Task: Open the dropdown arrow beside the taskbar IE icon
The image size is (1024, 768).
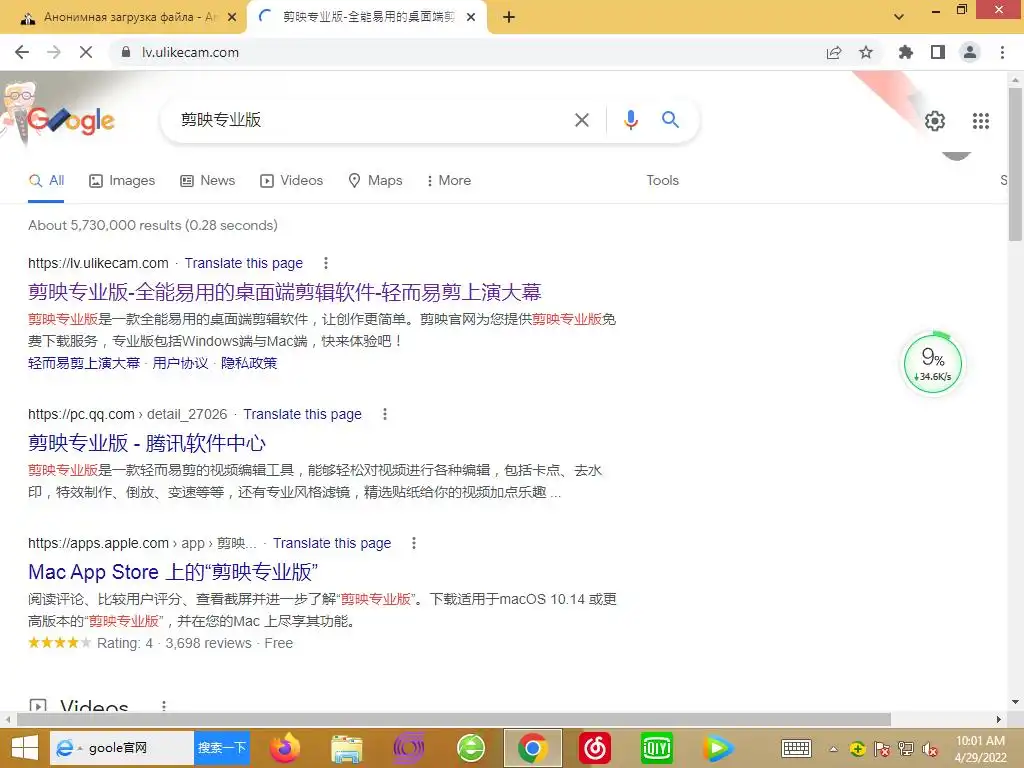Action: pos(80,748)
